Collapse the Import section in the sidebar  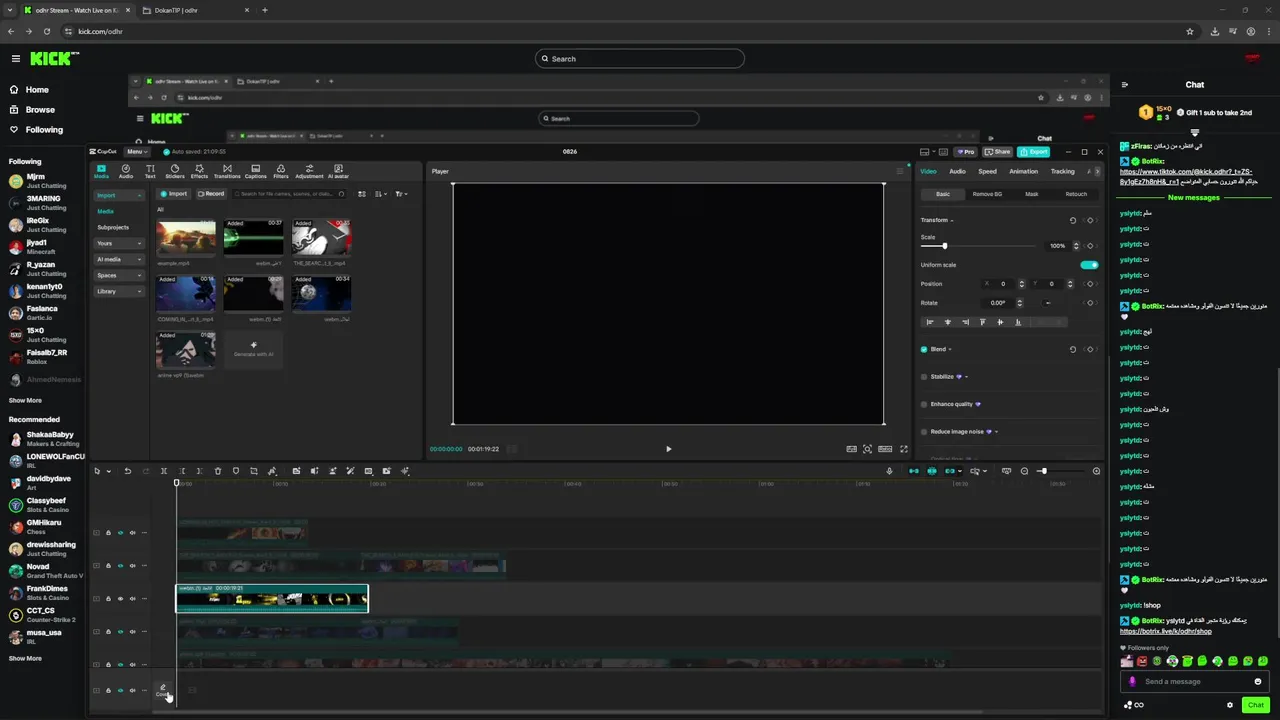118,195
